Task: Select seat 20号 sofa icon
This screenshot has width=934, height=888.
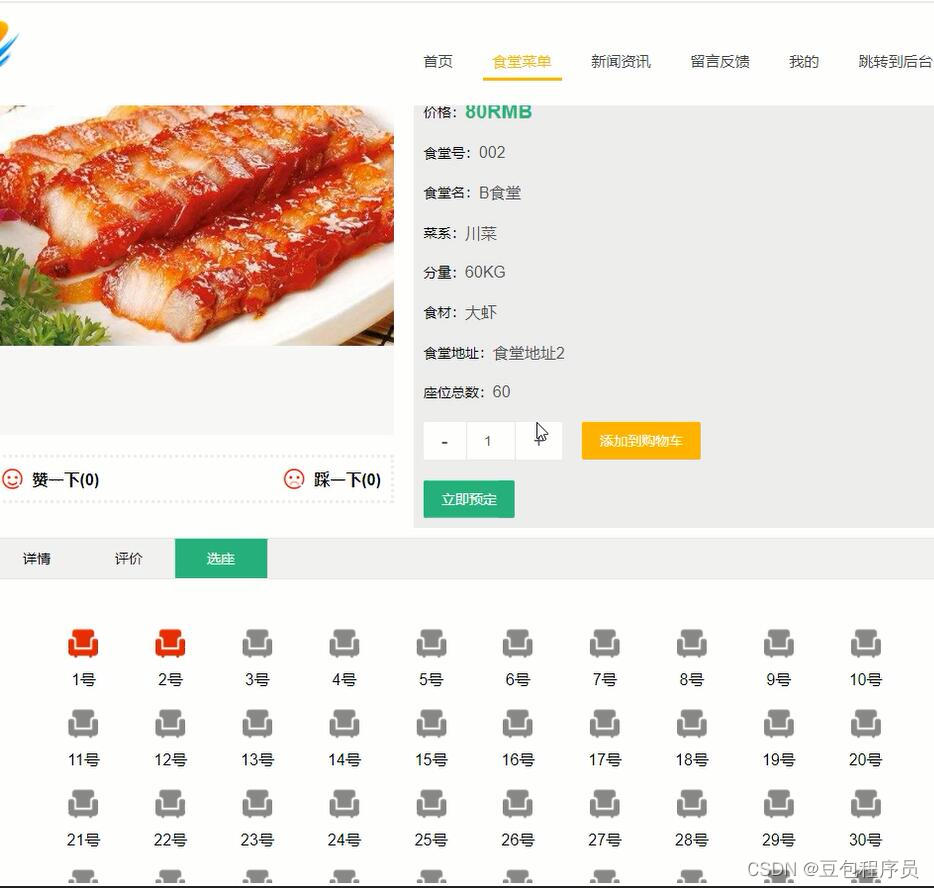Action: [865, 724]
